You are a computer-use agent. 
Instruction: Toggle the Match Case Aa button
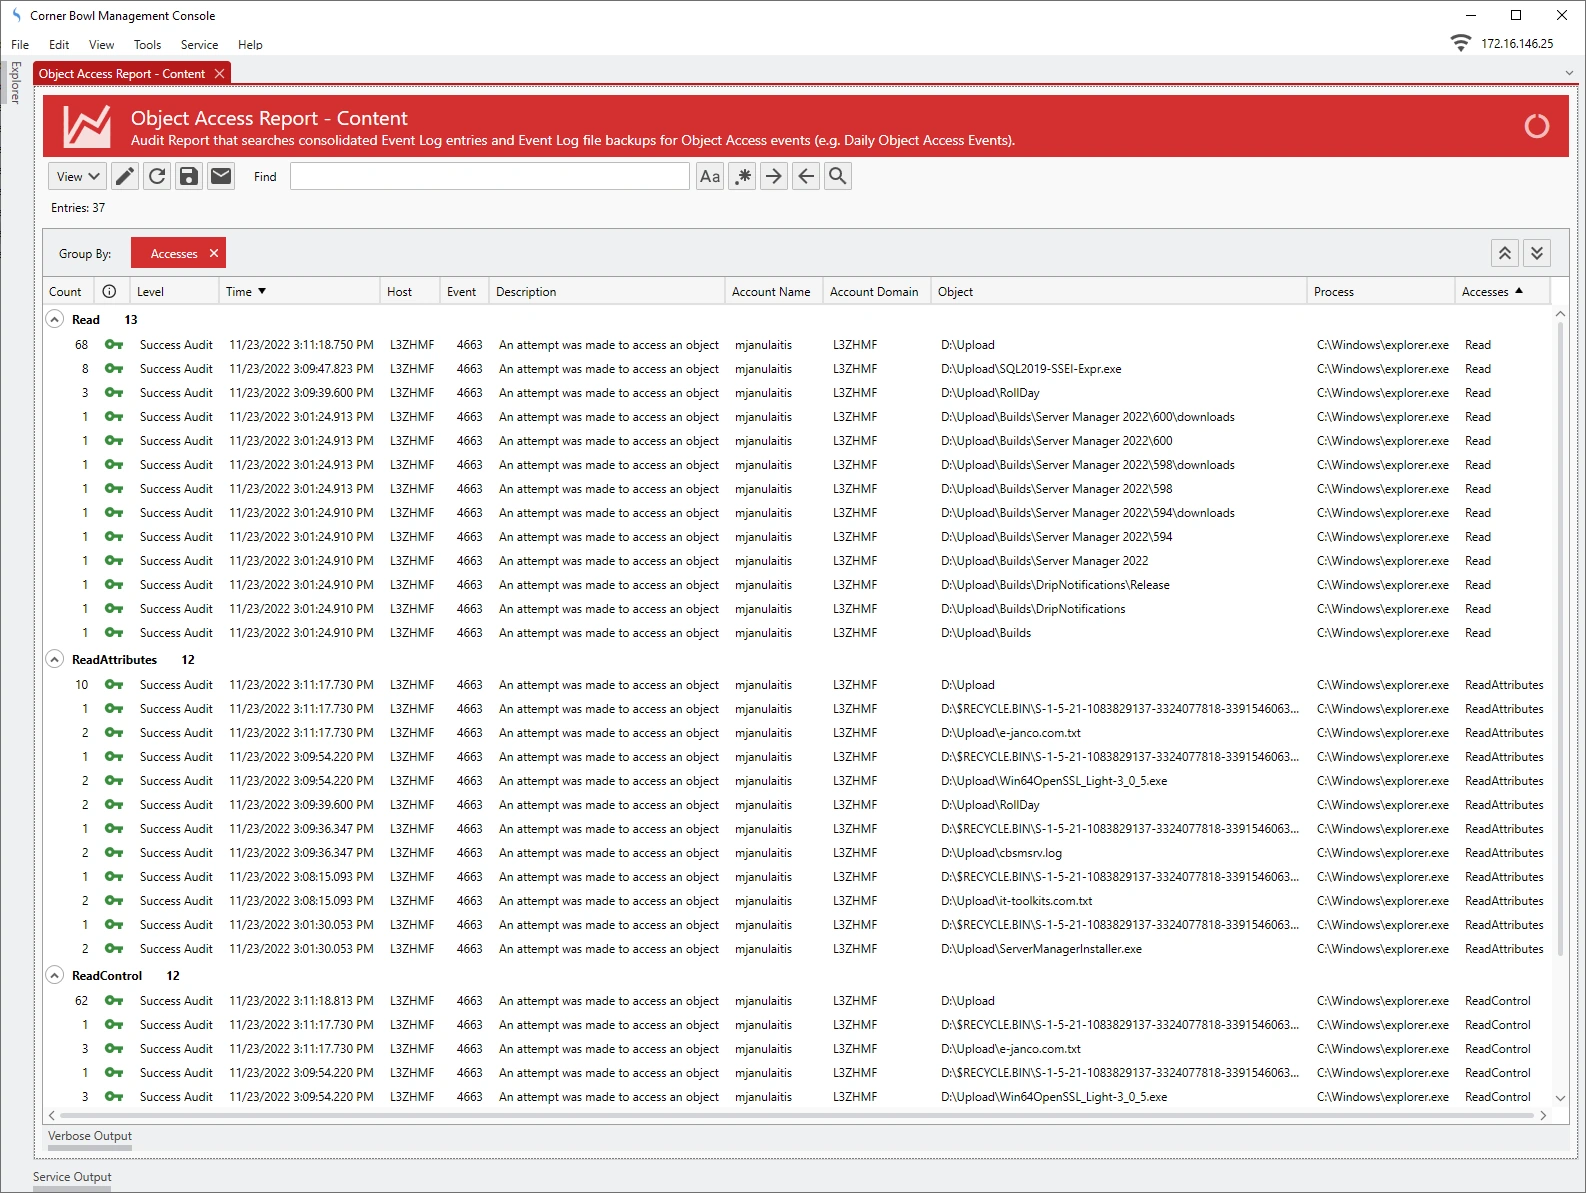[710, 177]
